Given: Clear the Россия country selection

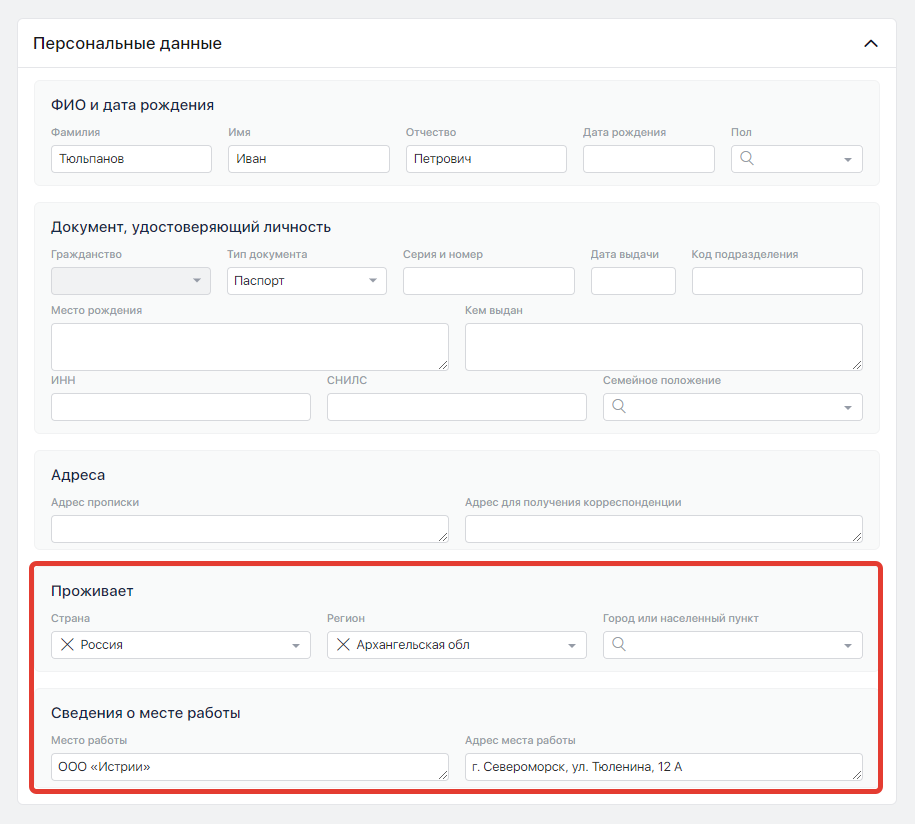Looking at the screenshot, I should point(67,645).
